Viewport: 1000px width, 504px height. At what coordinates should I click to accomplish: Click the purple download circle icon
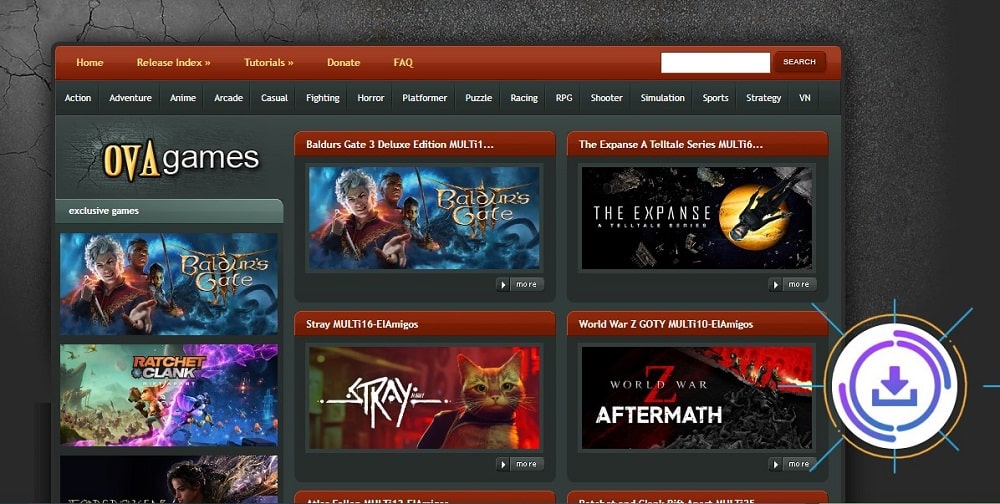point(894,386)
